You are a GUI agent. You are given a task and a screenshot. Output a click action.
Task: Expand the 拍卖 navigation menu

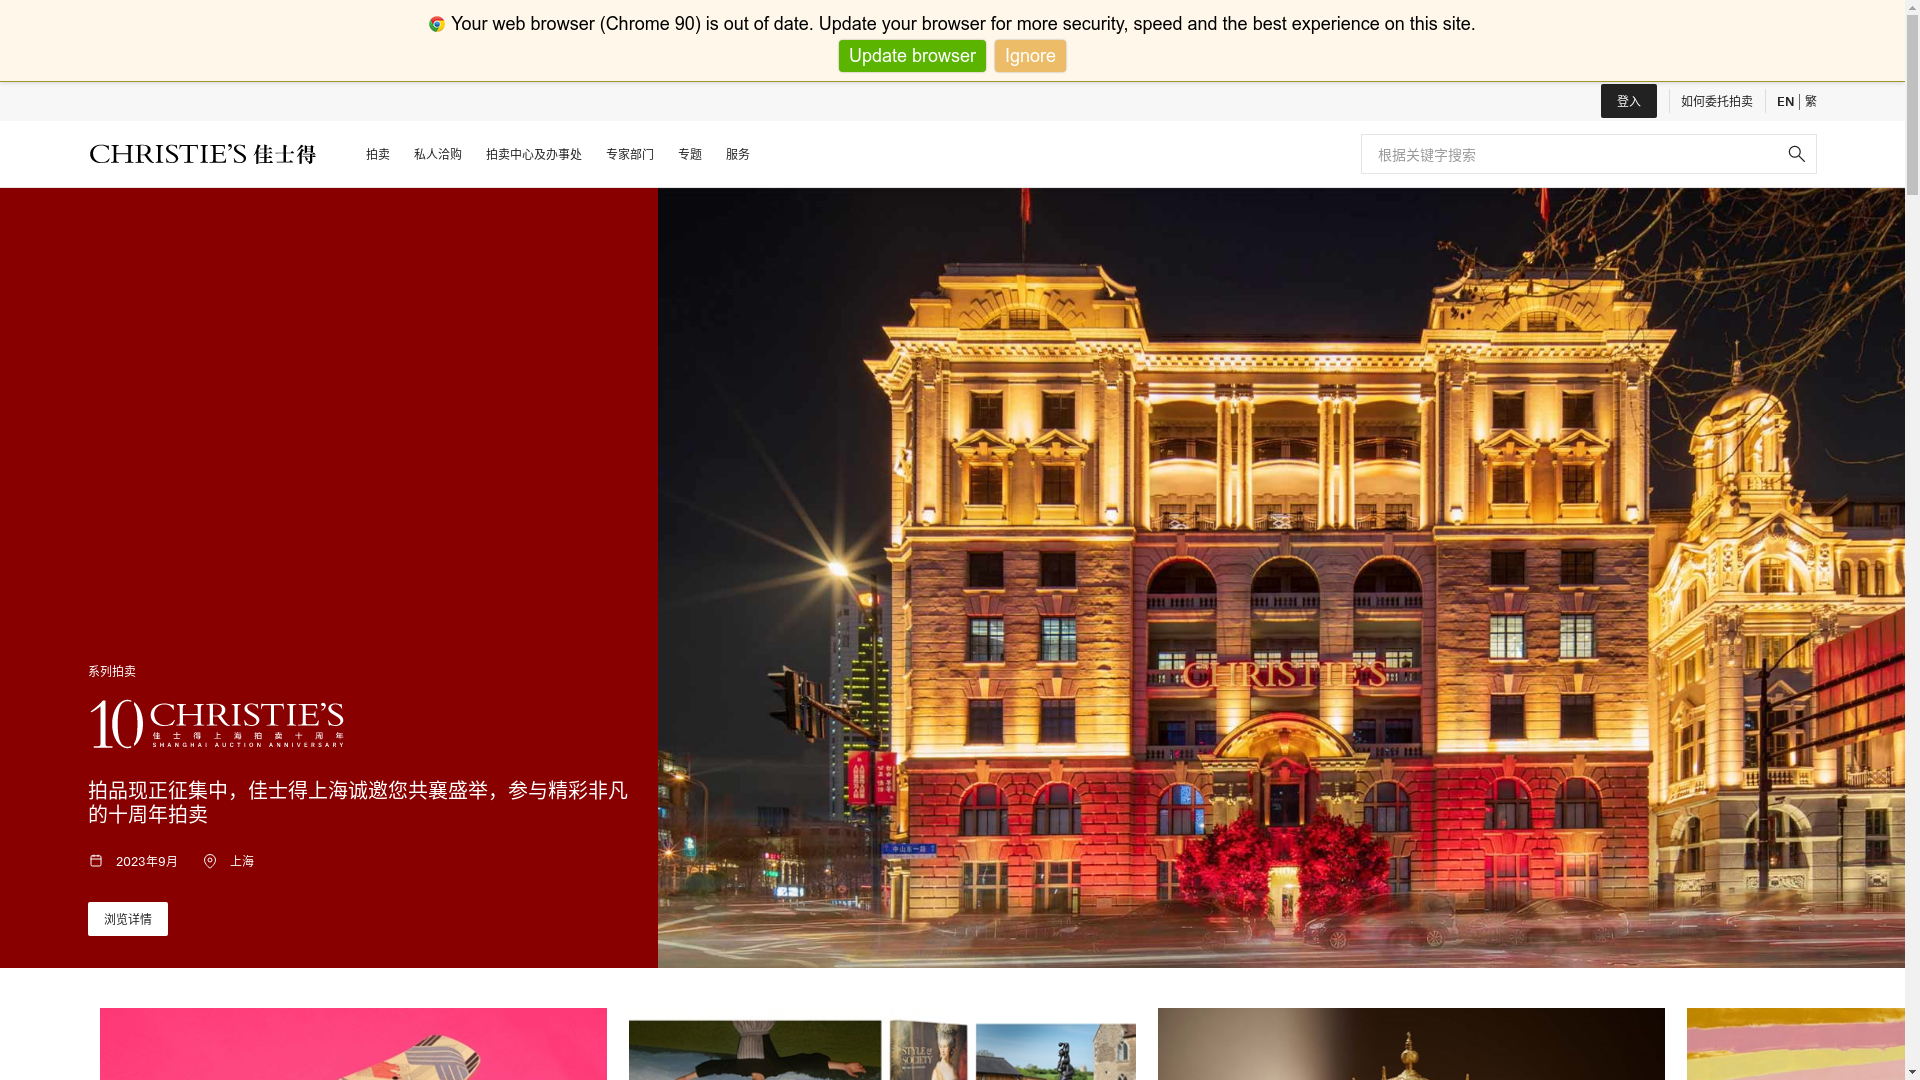[x=378, y=154]
